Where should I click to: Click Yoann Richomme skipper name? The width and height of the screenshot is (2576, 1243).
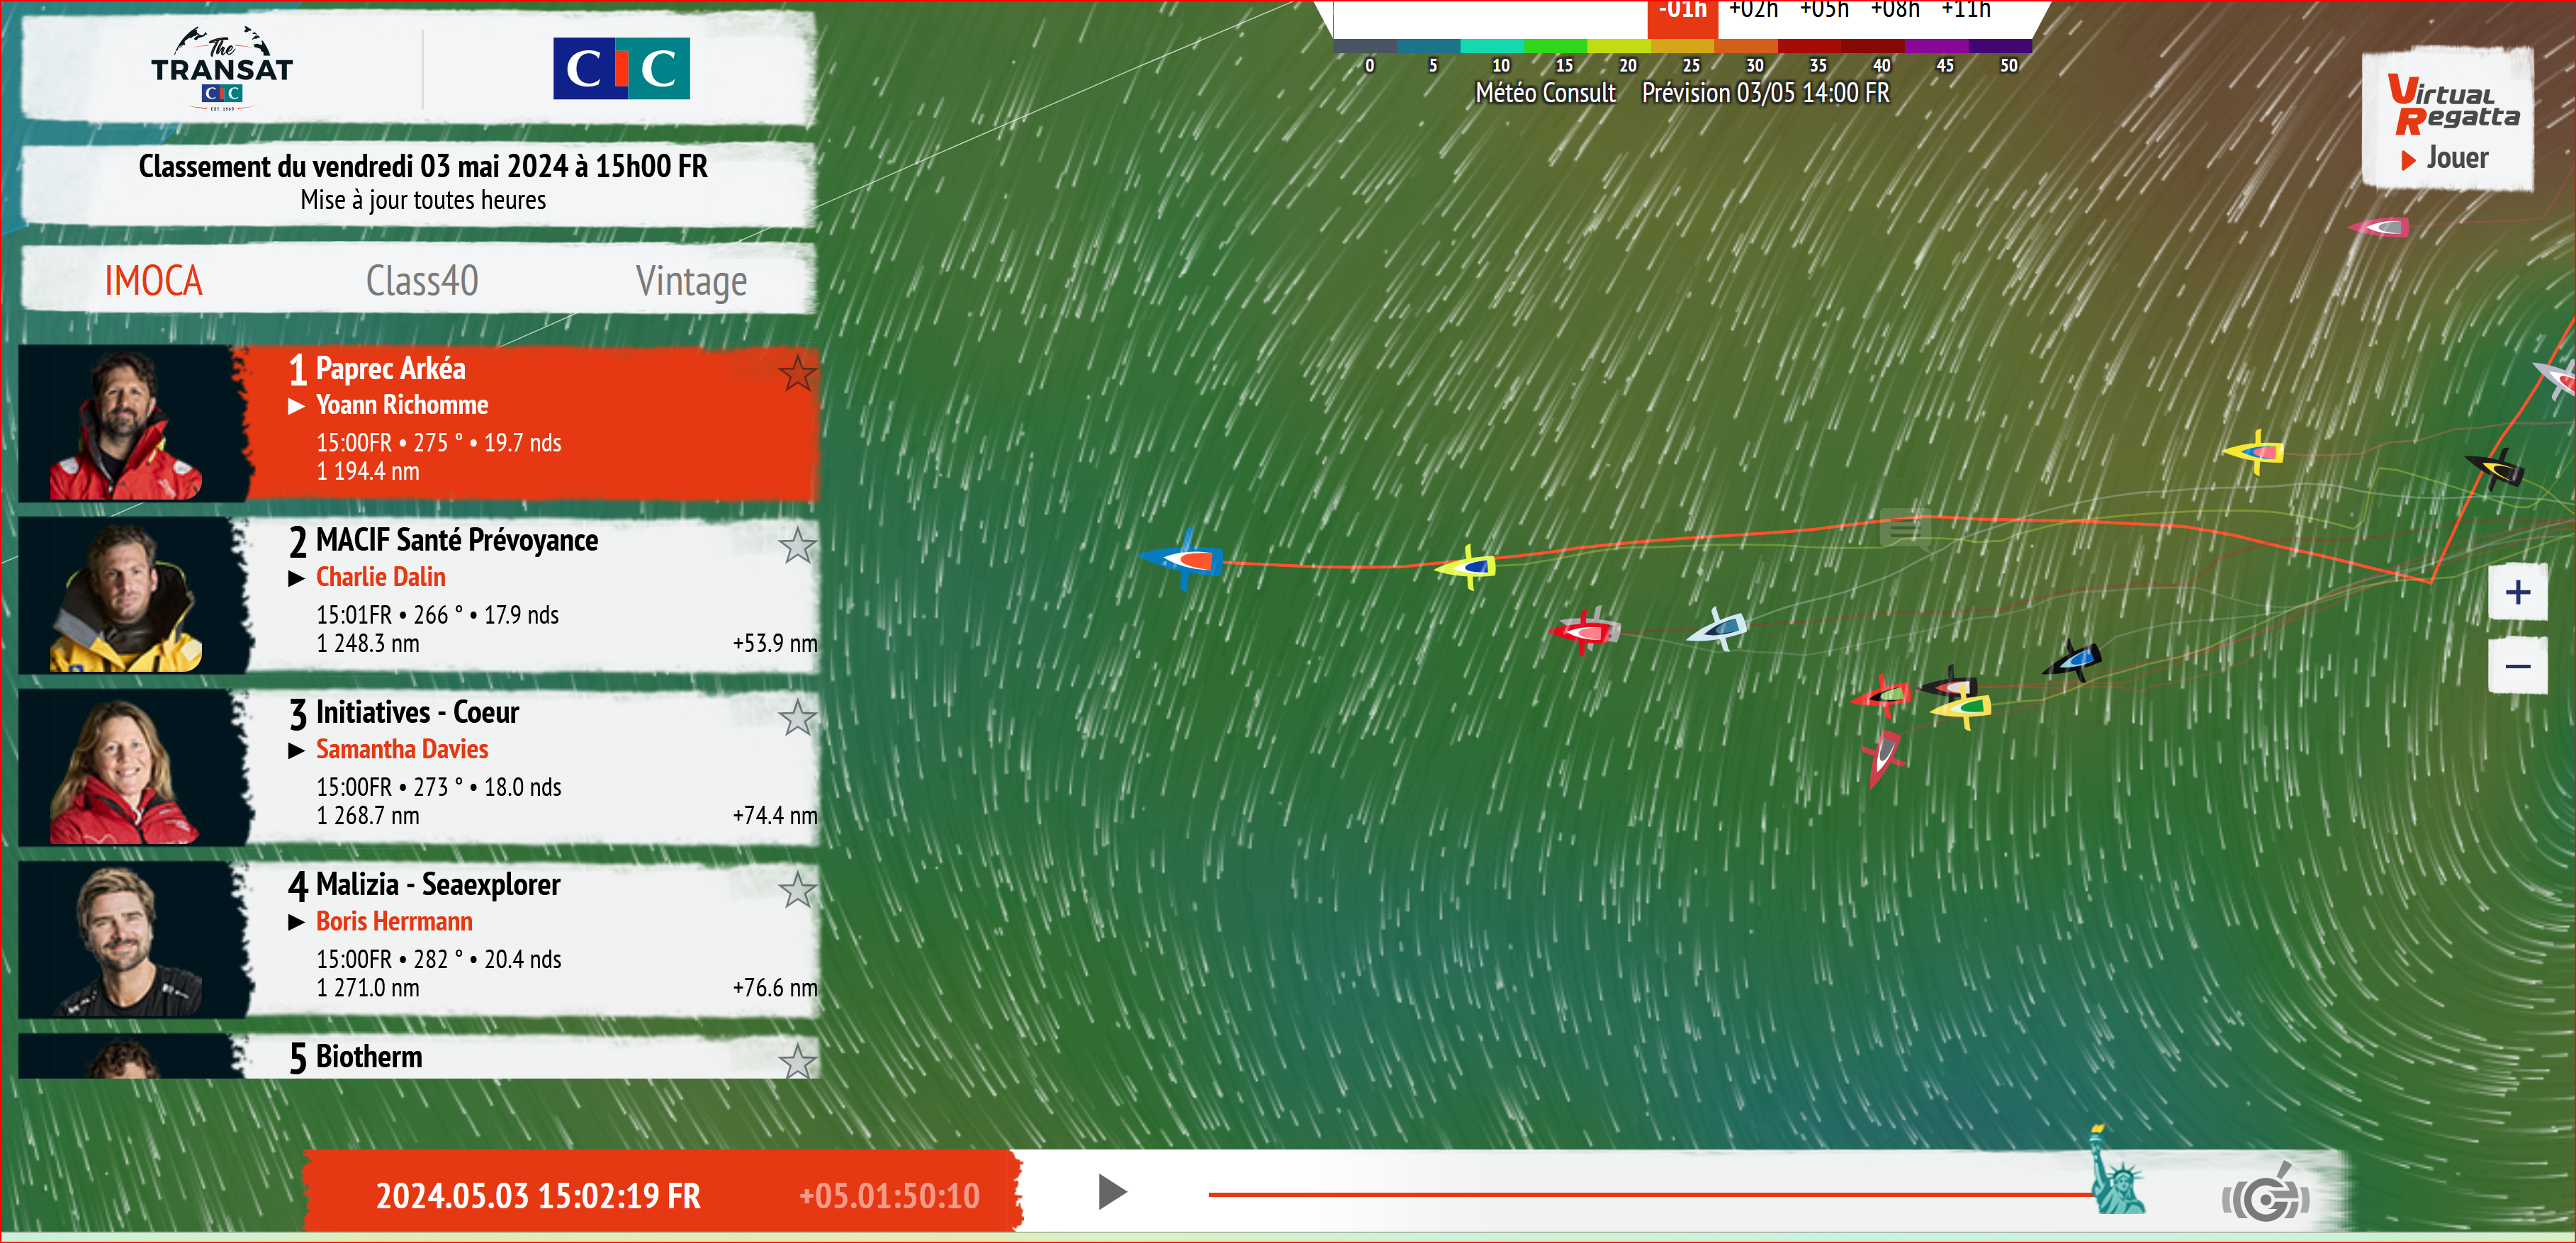tap(402, 405)
